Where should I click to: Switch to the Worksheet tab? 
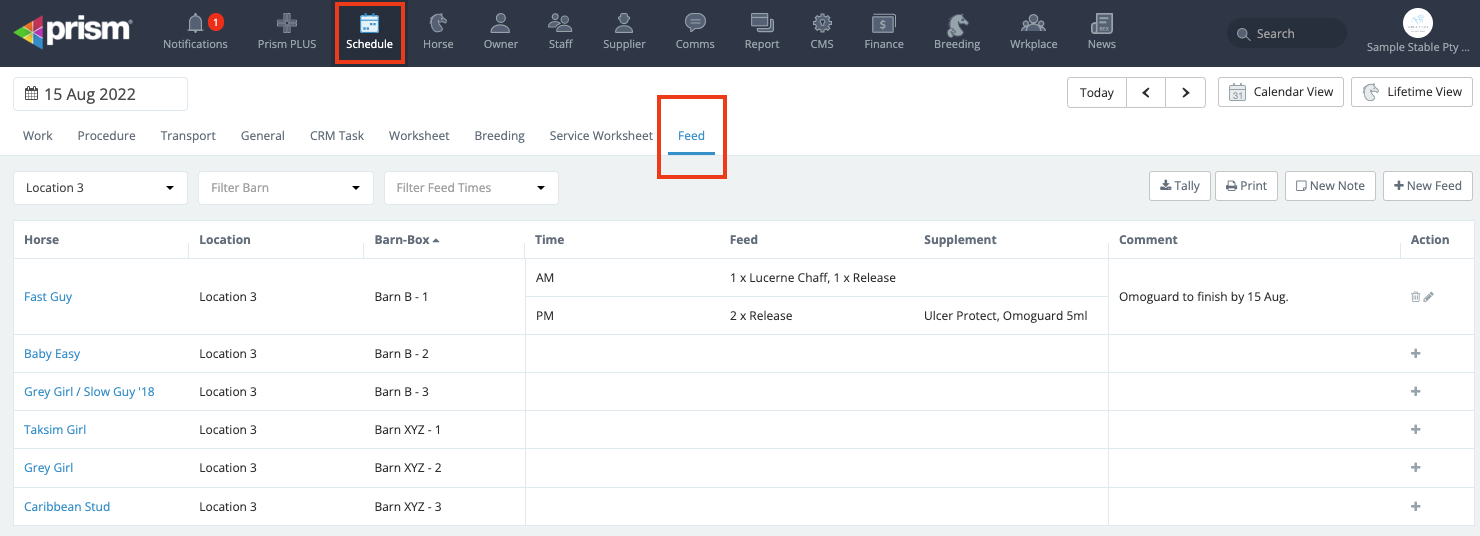419,136
